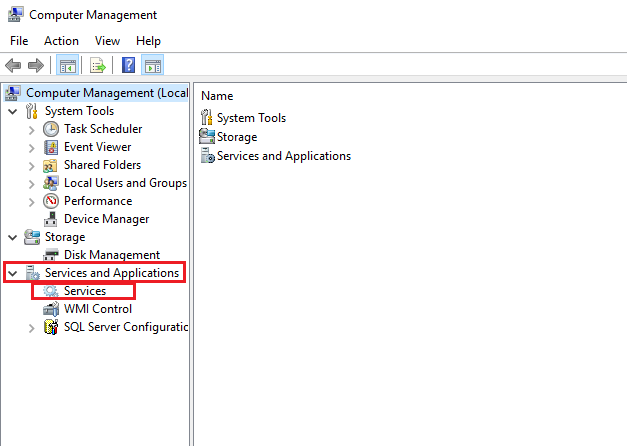Click the Export List toolbar icon

pyautogui.click(x=98, y=65)
